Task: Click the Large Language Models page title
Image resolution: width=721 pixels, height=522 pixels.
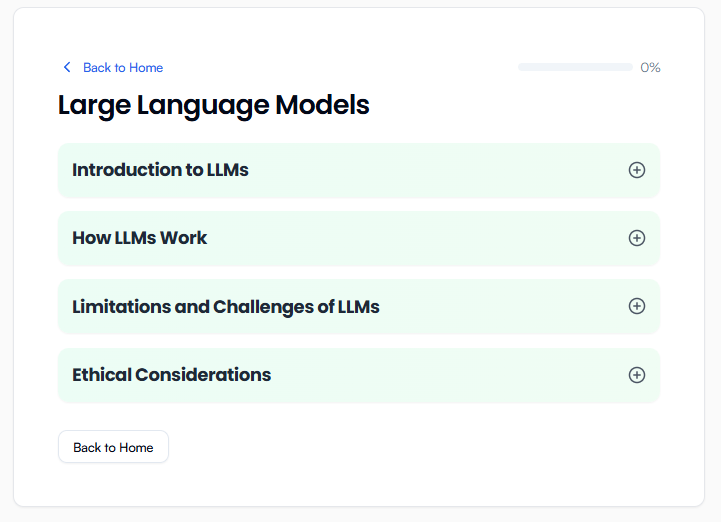Action: [x=213, y=105]
